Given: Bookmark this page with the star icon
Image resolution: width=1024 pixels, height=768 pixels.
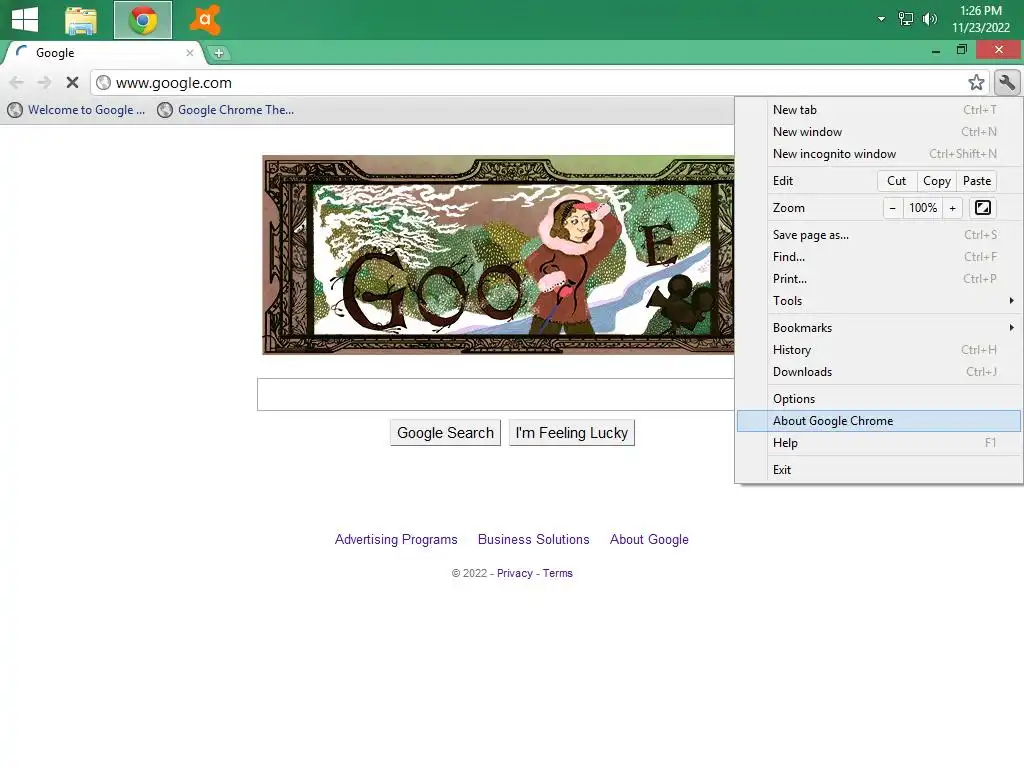Looking at the screenshot, I should [x=976, y=83].
